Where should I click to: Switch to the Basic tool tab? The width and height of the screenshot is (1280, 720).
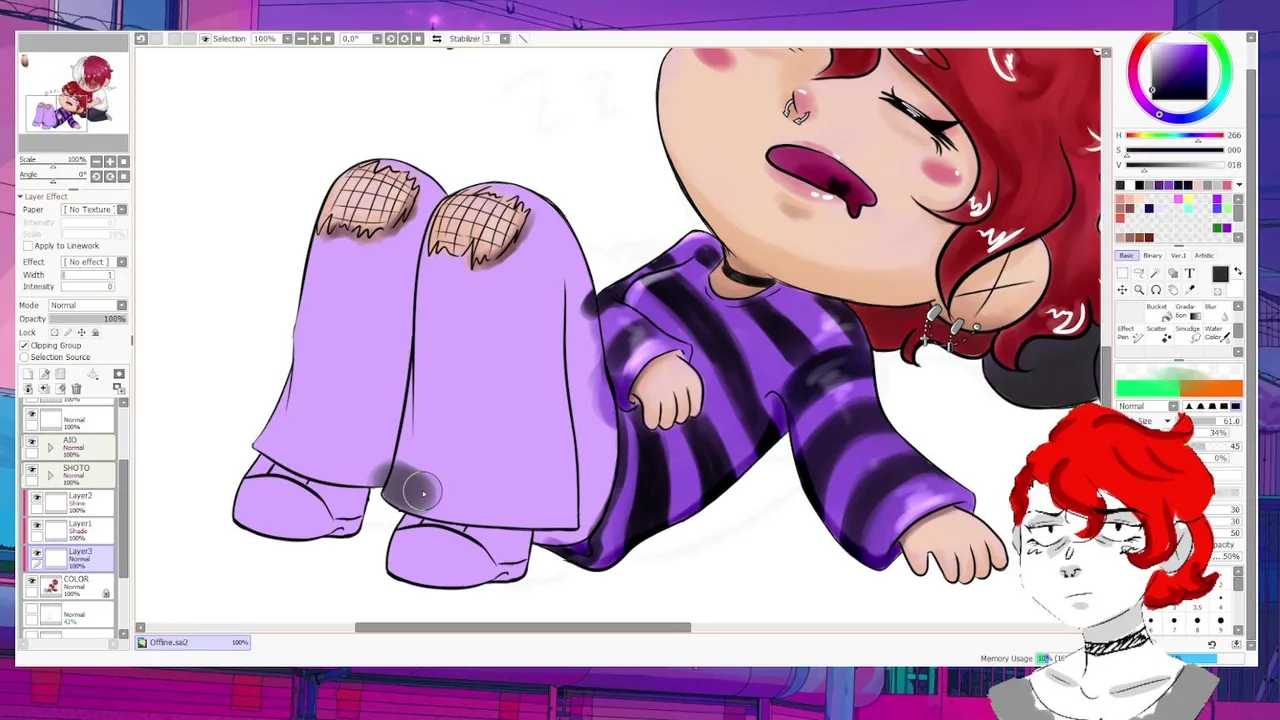pos(1127,256)
